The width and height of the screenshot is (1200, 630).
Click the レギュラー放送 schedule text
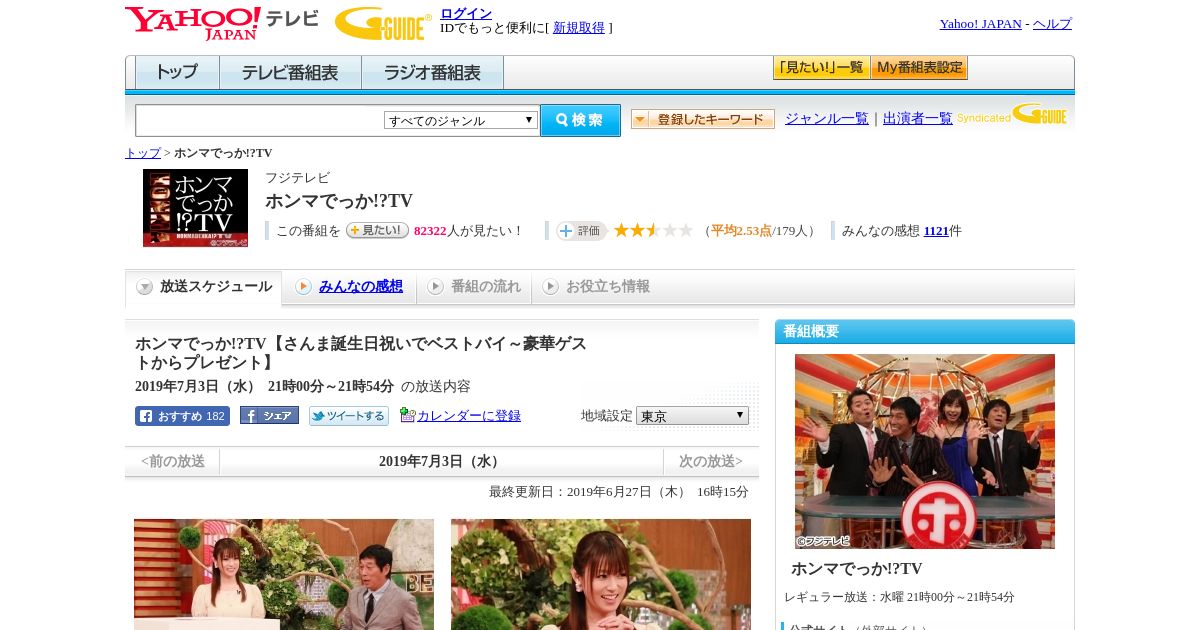899,597
